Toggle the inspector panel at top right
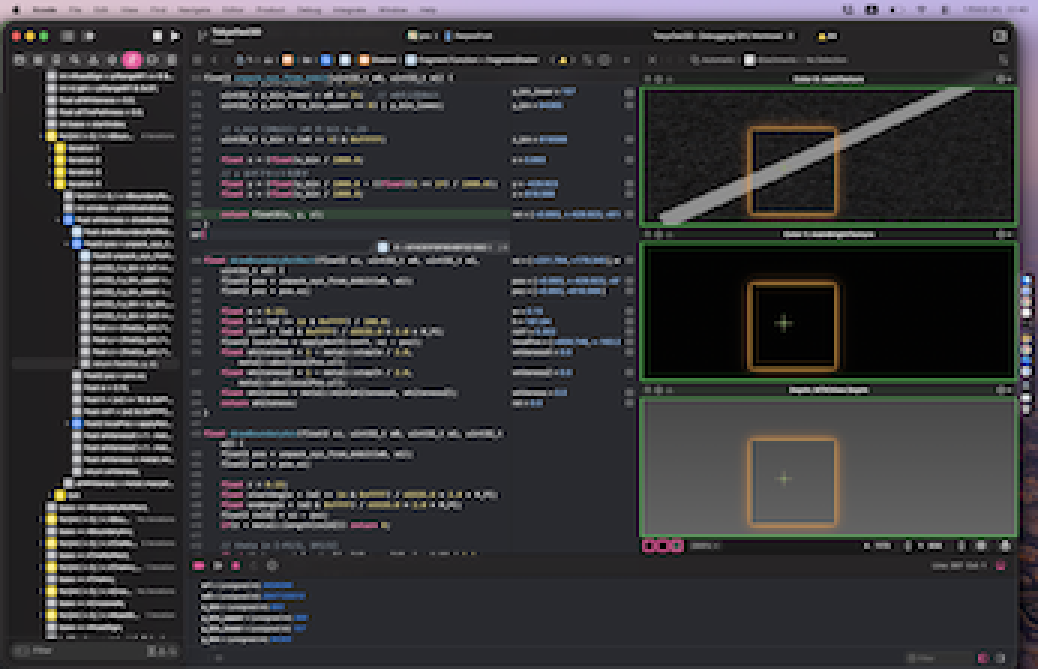The height and width of the screenshot is (669, 1038). tap(1000, 36)
